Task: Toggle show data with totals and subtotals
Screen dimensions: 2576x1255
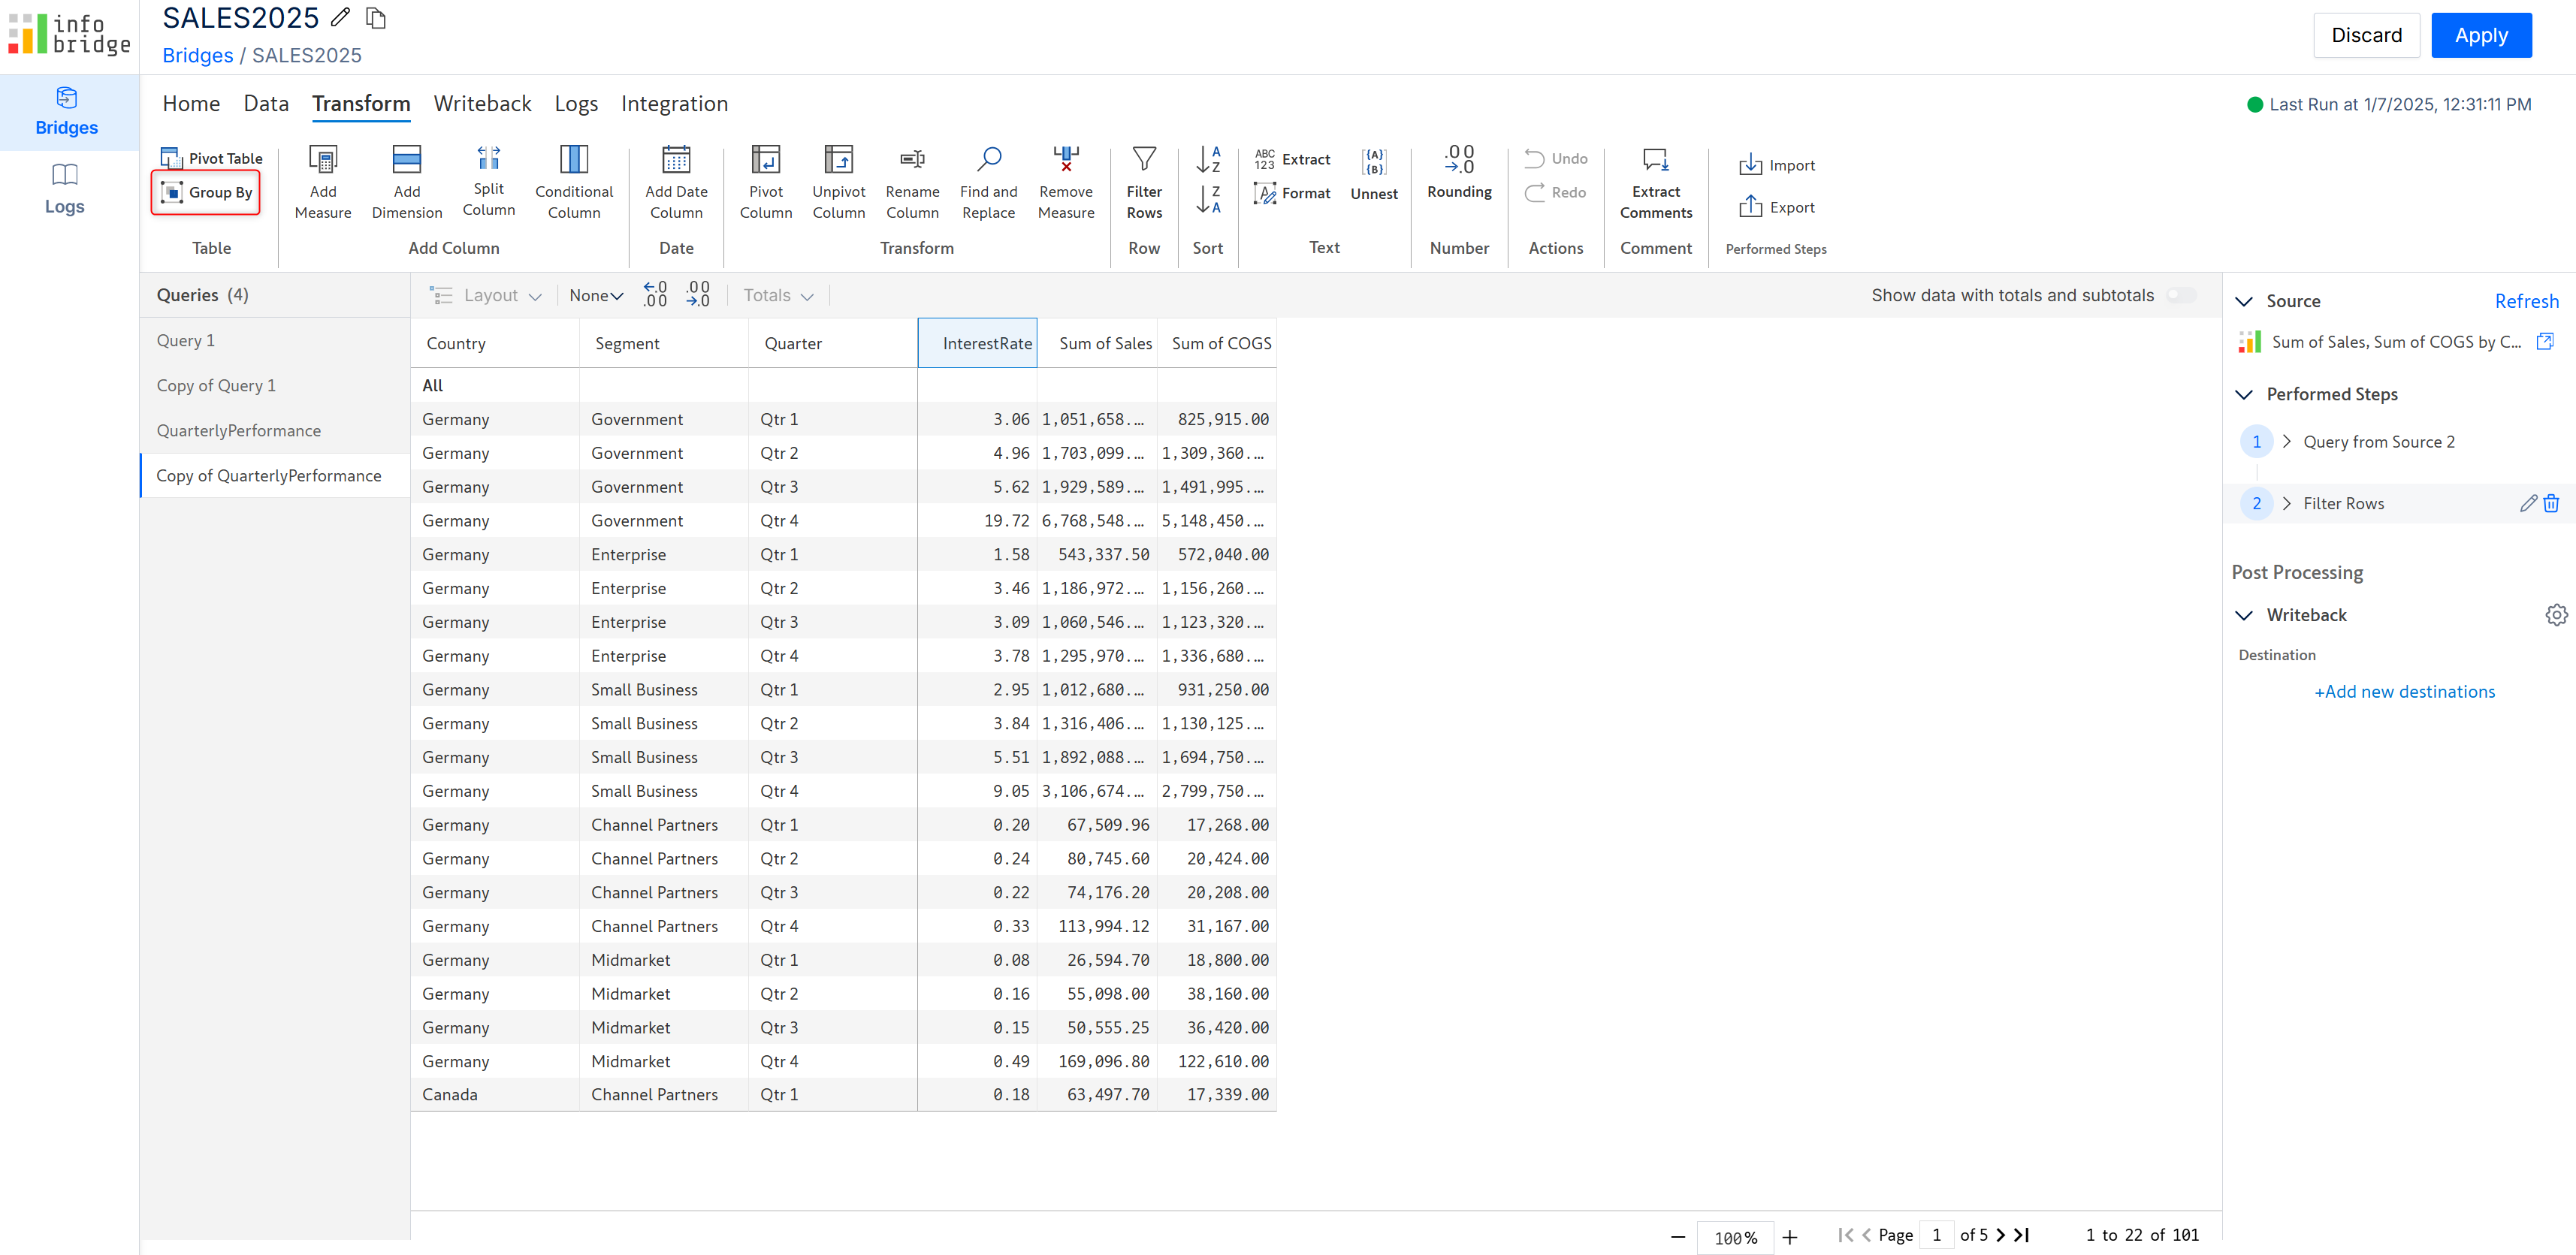Action: tap(2180, 295)
